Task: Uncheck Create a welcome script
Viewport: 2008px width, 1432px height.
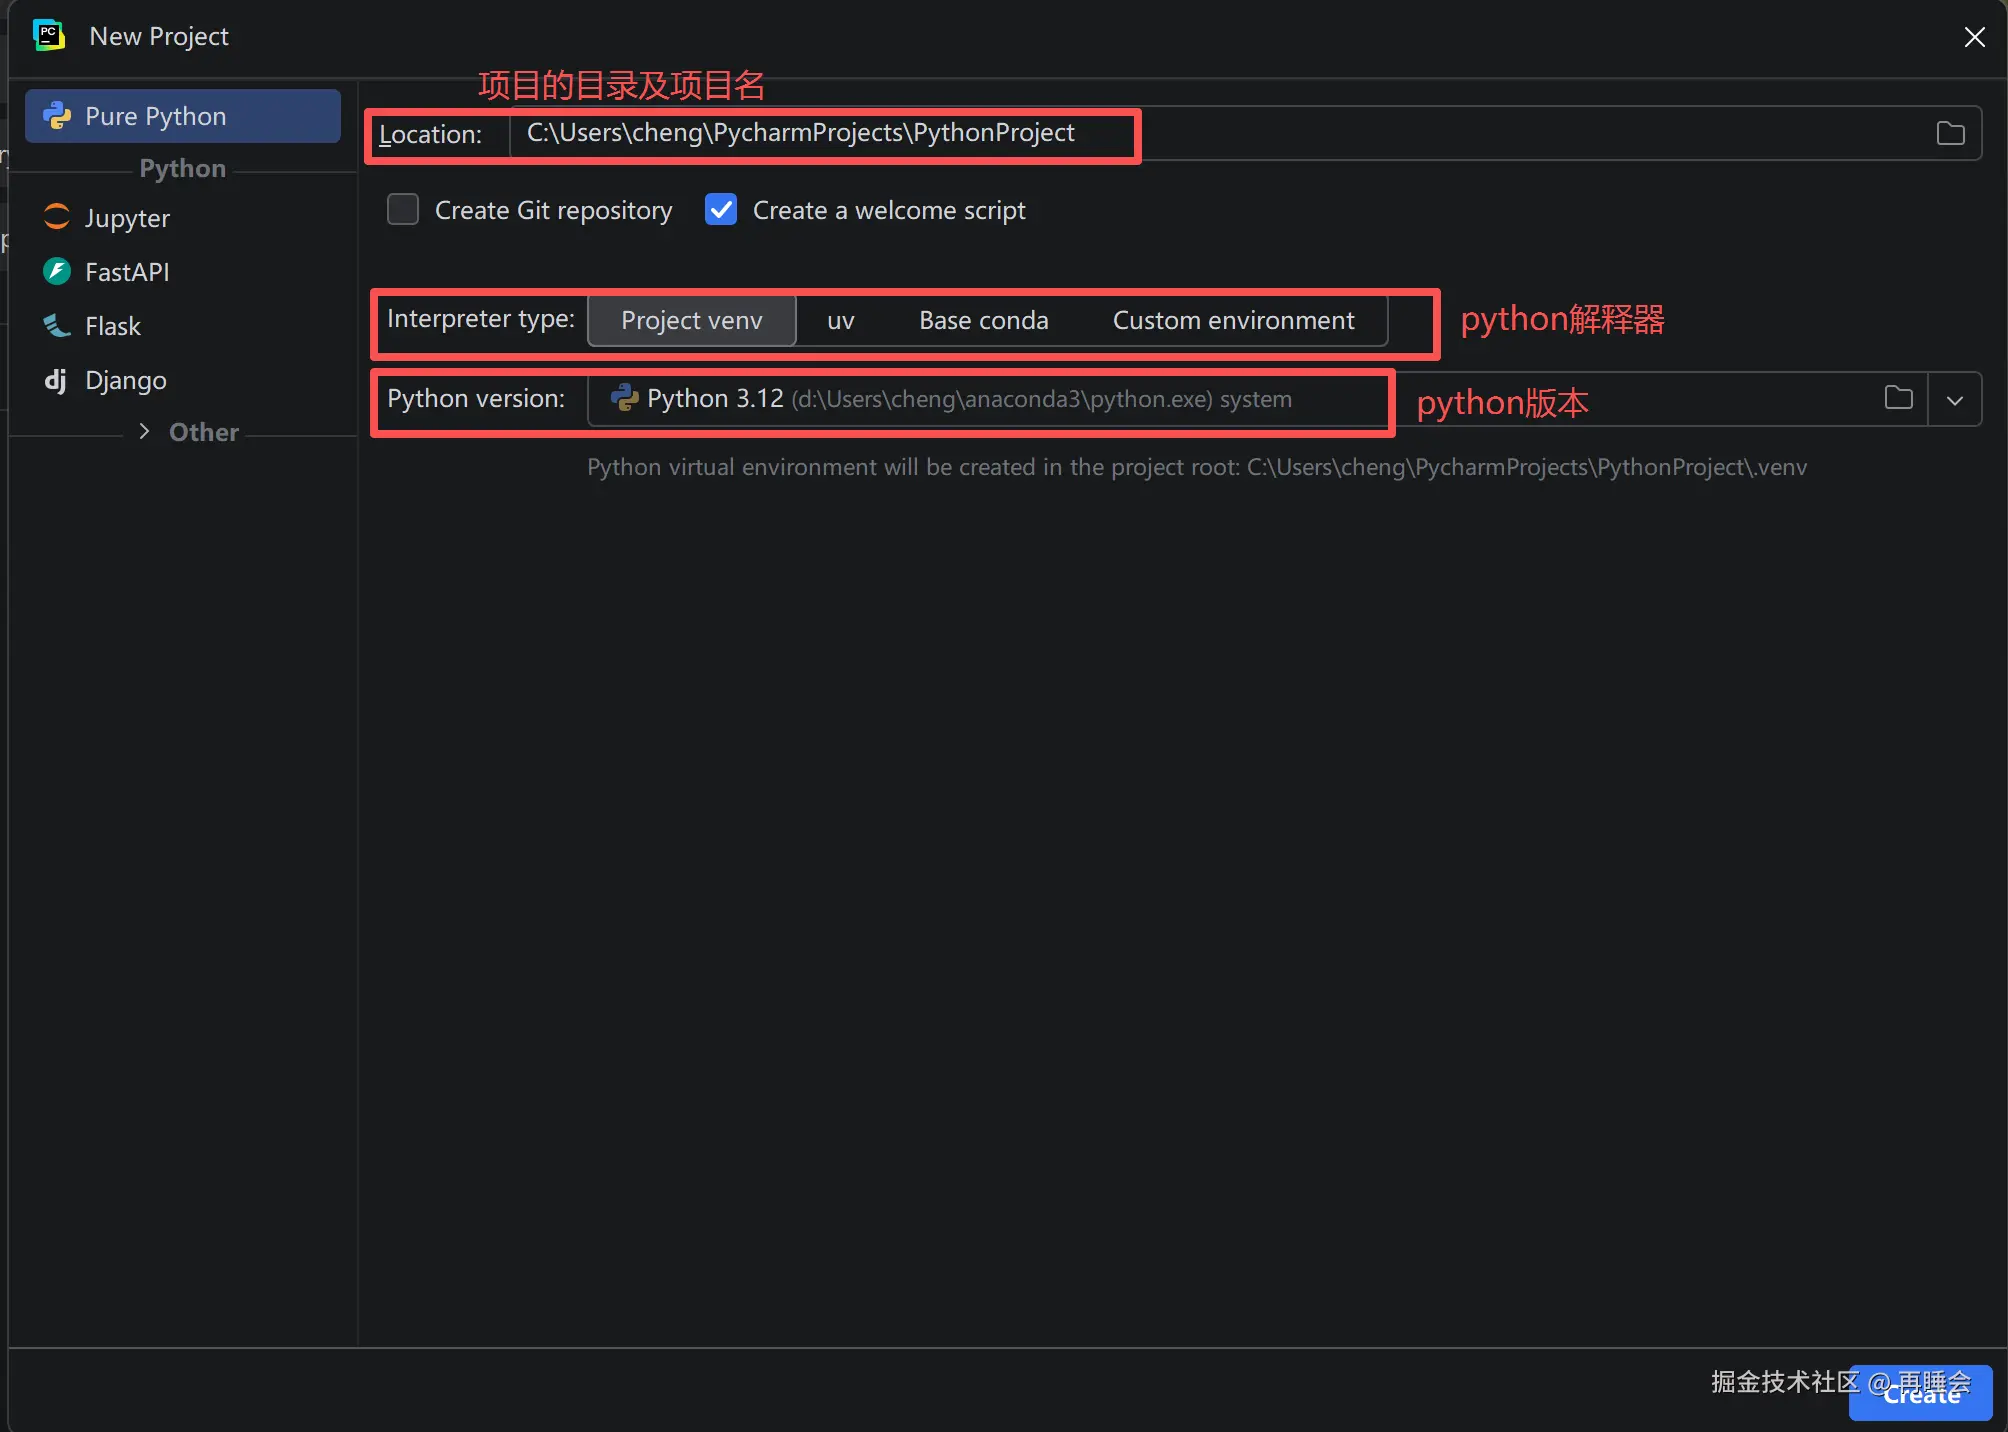Action: pos(721,210)
